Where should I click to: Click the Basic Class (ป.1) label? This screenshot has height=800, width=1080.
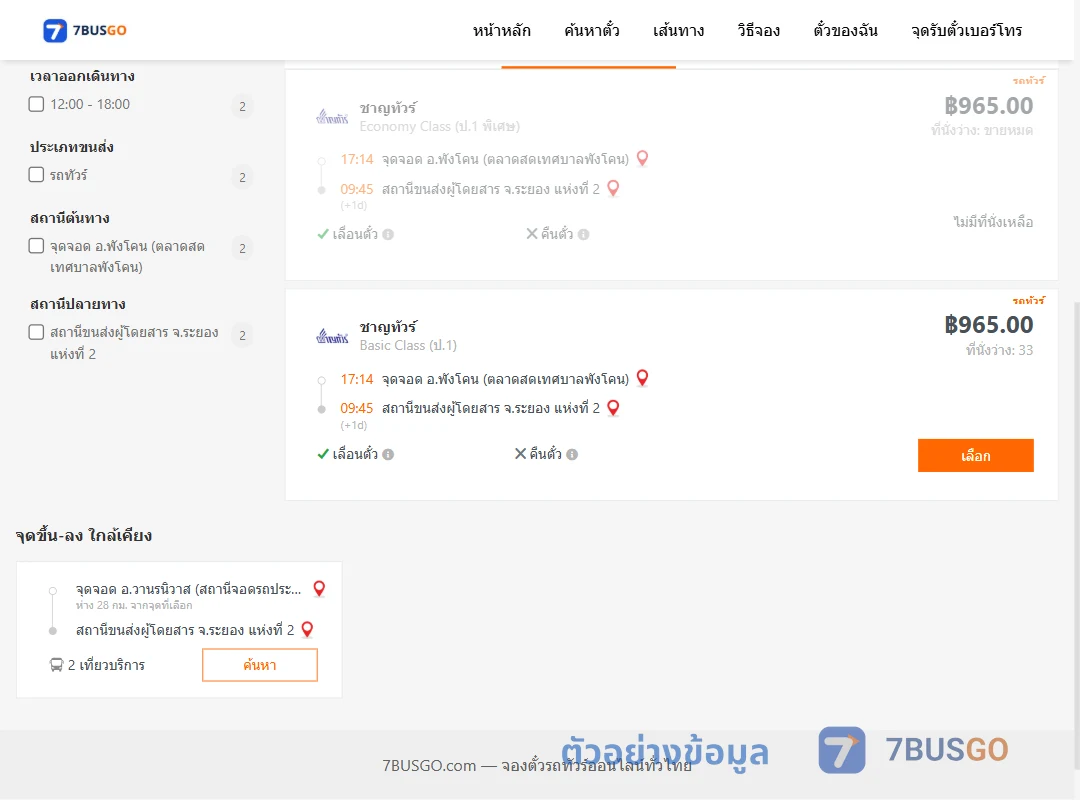click(408, 345)
